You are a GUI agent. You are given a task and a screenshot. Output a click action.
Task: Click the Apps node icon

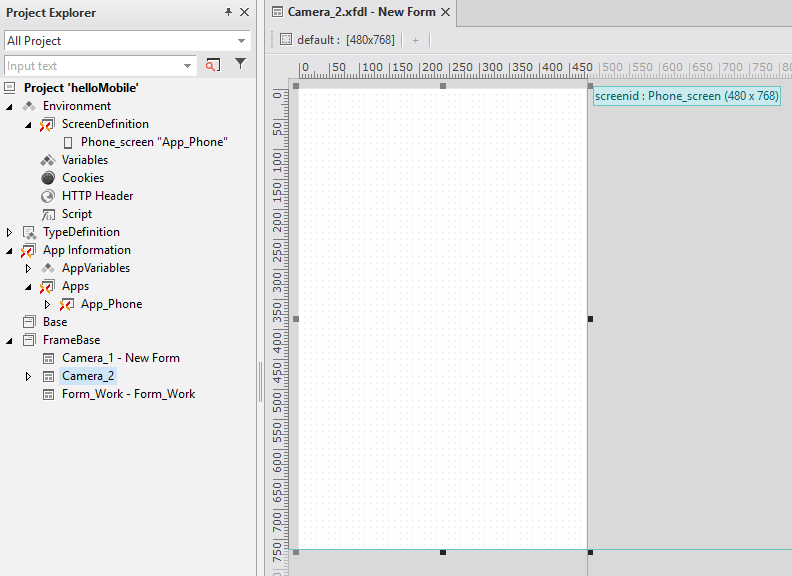coord(47,286)
